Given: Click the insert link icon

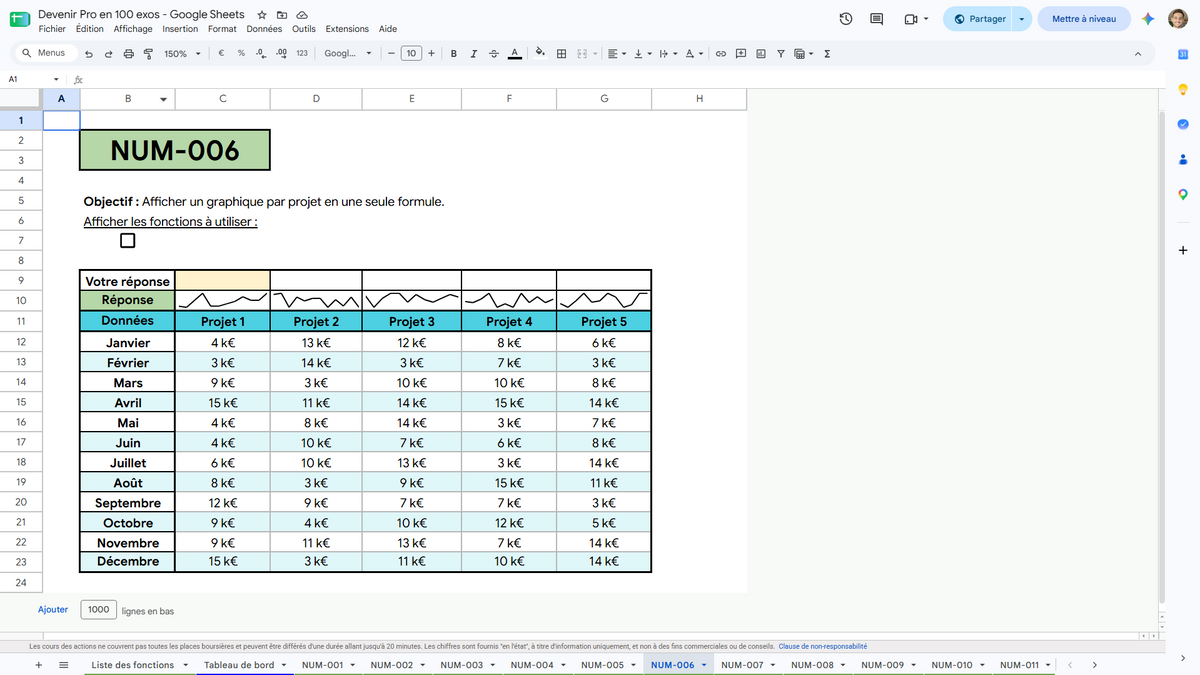Looking at the screenshot, I should point(720,54).
